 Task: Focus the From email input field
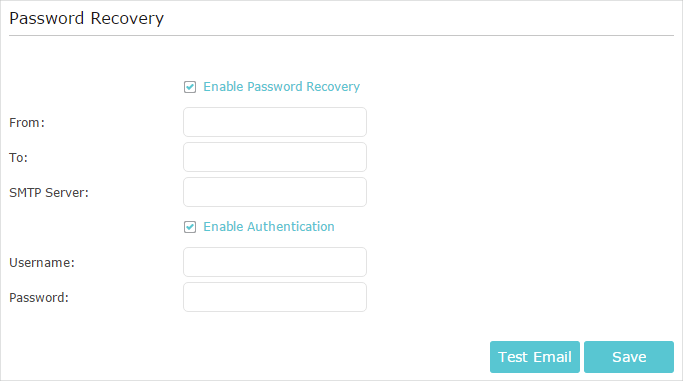[x=275, y=122]
